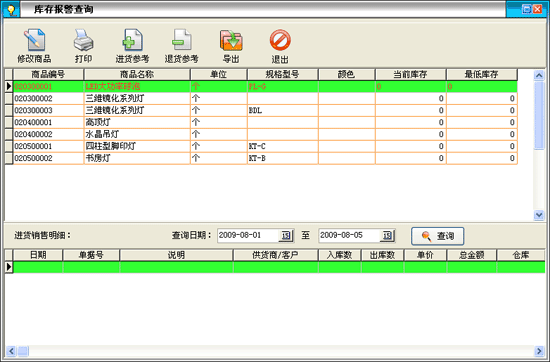Click the 单位 column header
Image resolution: width=550 pixels, height=362 pixels.
point(219,74)
